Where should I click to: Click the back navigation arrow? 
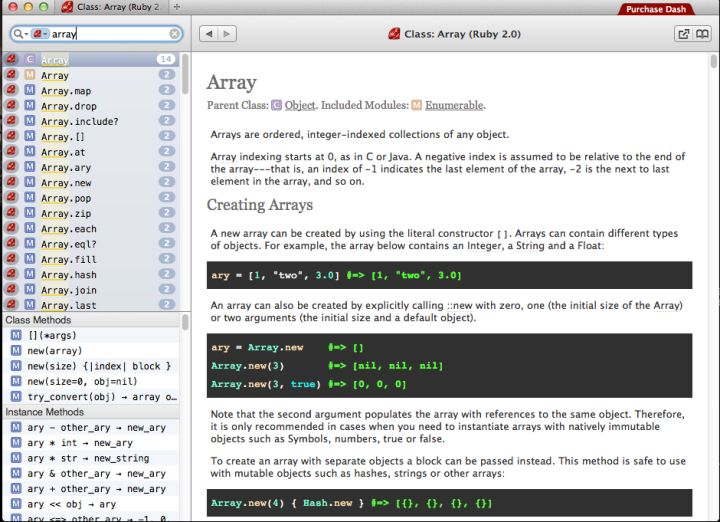(x=208, y=34)
